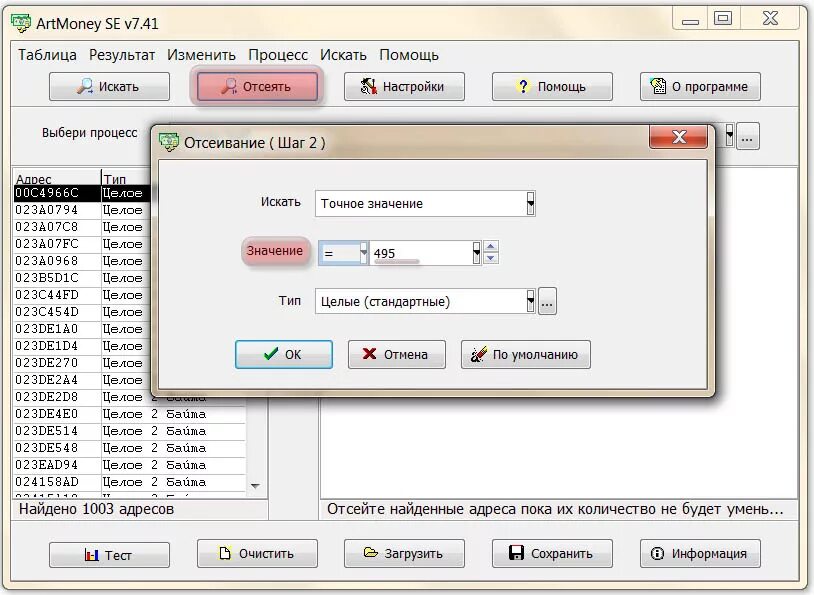Select address row 023A07C8
Screen dimensions: 814x595
click(x=82, y=227)
